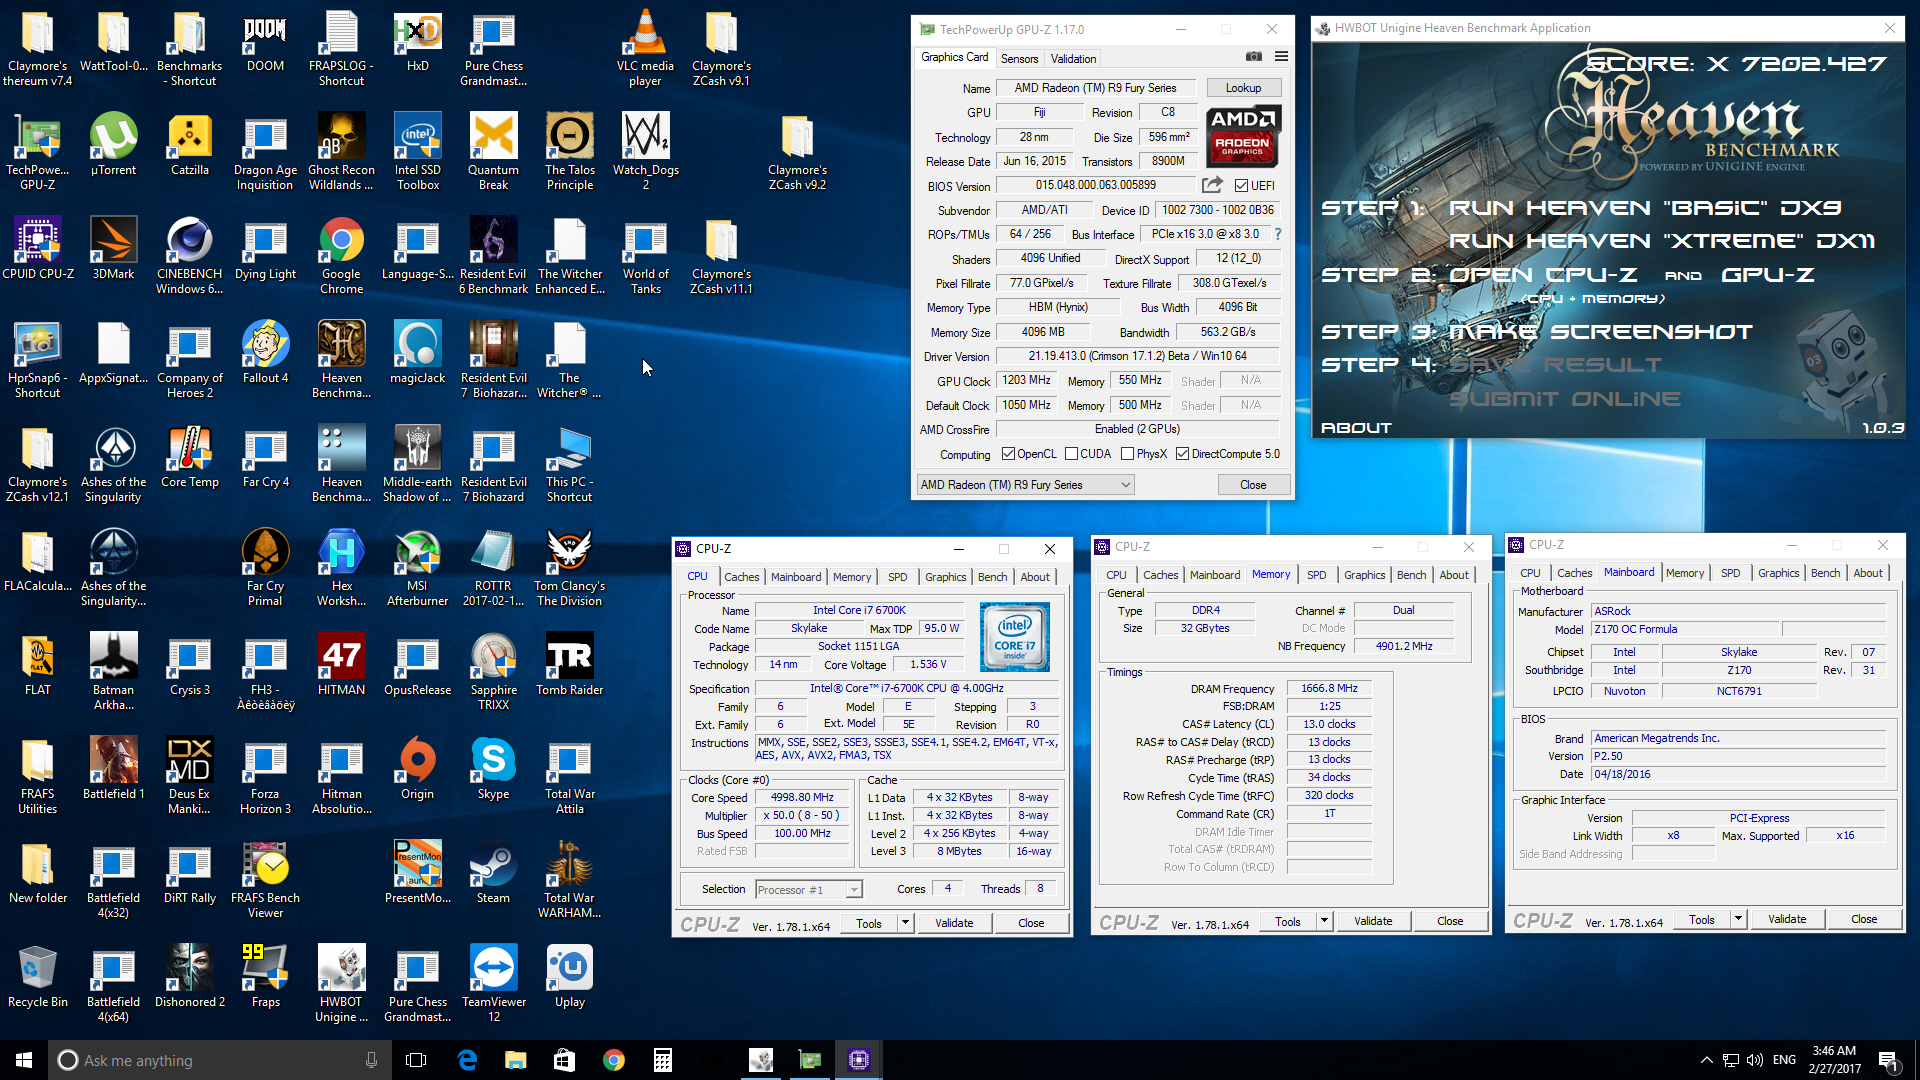The height and width of the screenshot is (1080, 1920).
Task: Open Bench tab in CPU-Z CPU window
Action: 992,577
